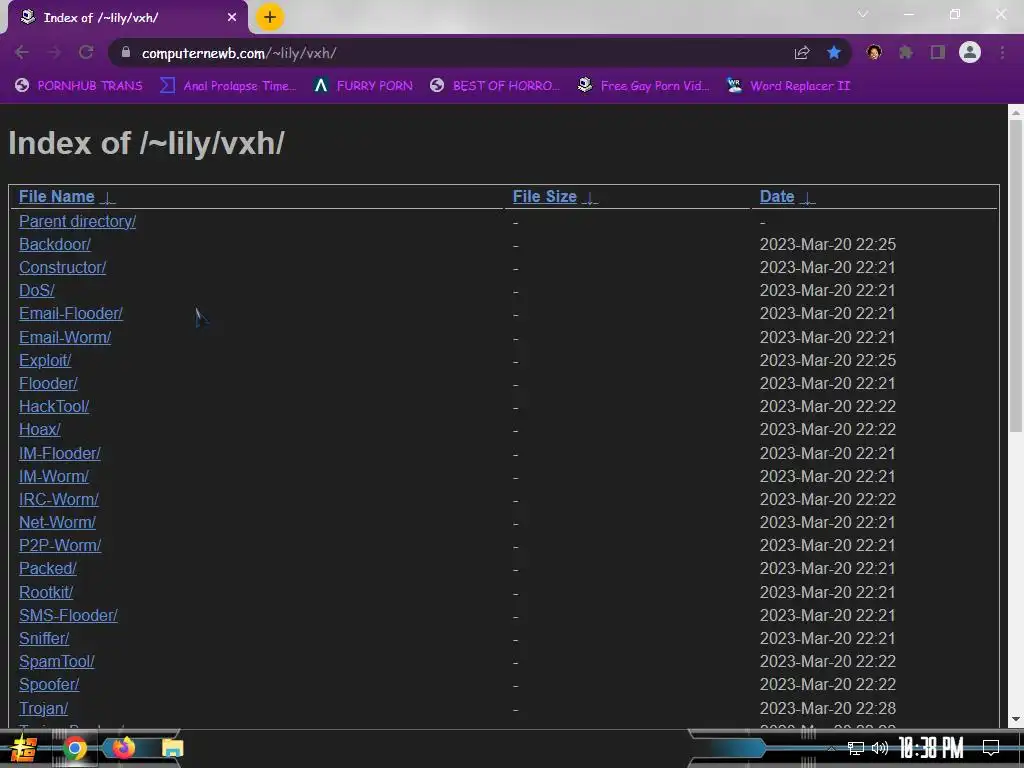Open the Chrome three-dot menu
The width and height of the screenshot is (1024, 768).
coord(1002,52)
